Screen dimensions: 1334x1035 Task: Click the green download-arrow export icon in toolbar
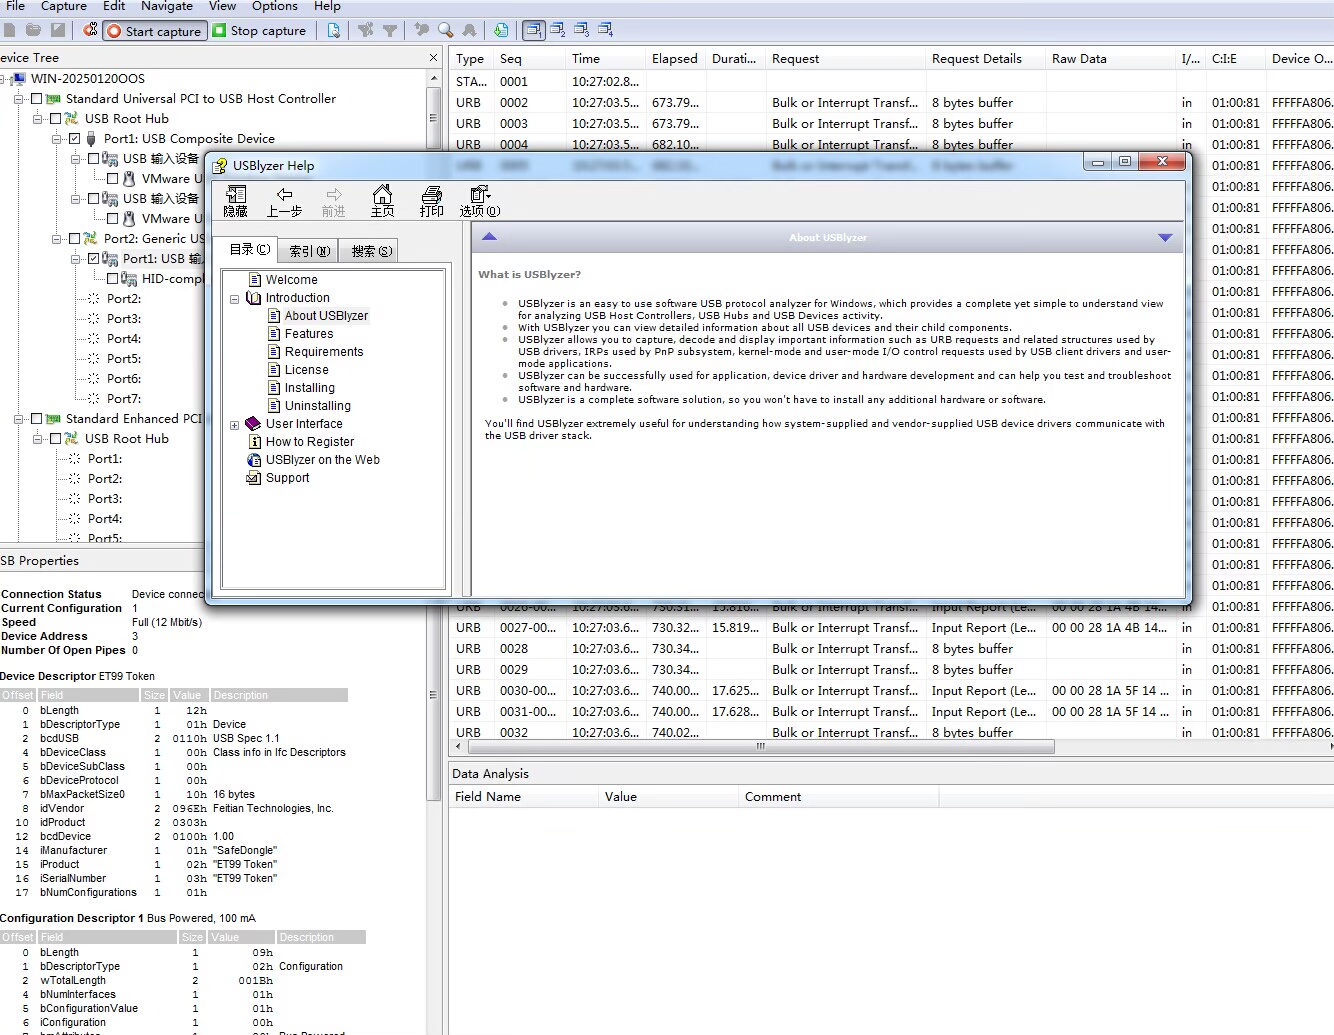tap(501, 30)
